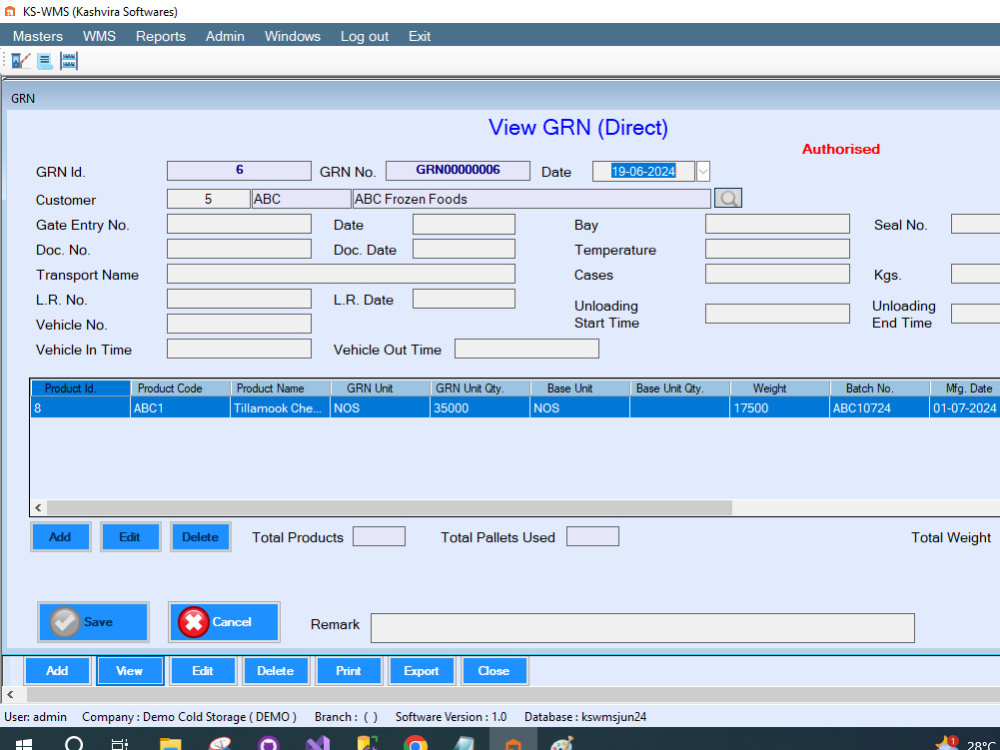Image resolution: width=1000 pixels, height=750 pixels.
Task: Click Exit in the menu bar
Action: (420, 36)
